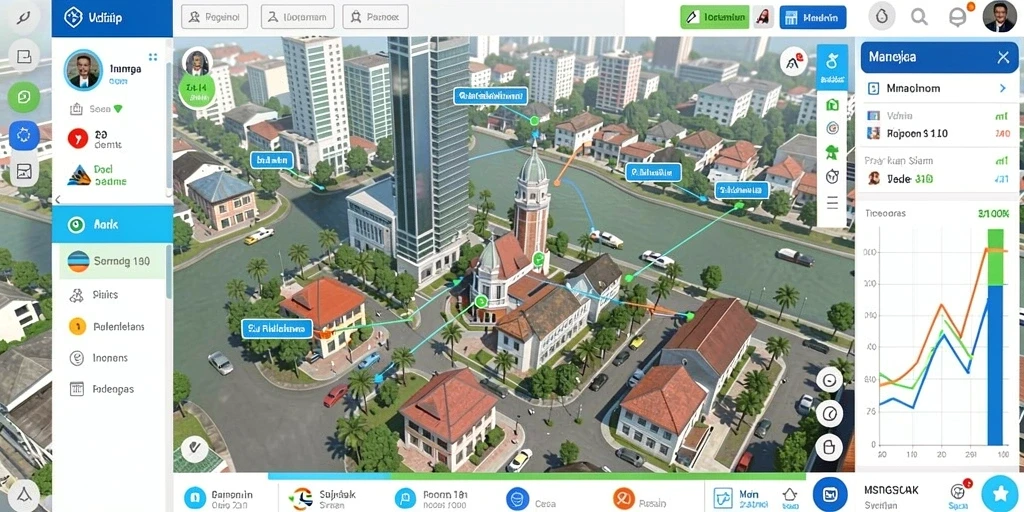Open hamburger menu in map toolbar
1024x512 pixels.
point(832,203)
